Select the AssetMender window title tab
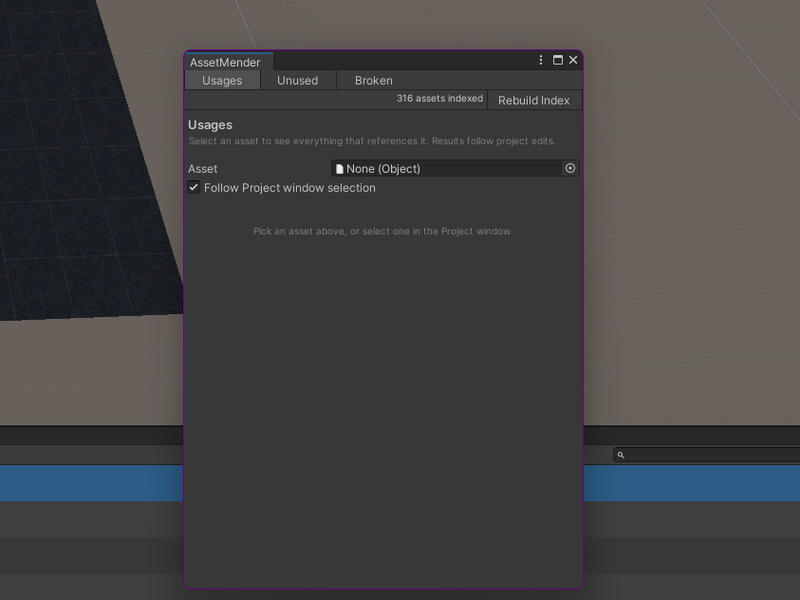 [x=229, y=62]
